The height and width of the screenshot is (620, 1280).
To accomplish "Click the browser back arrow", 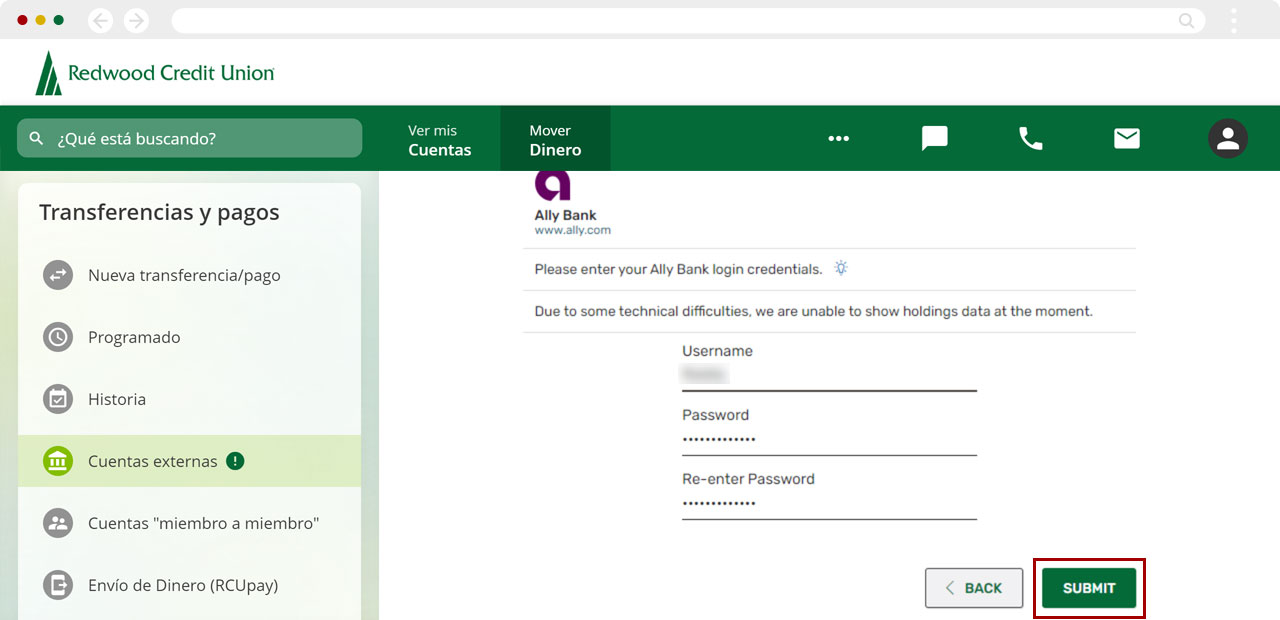I will [x=100, y=20].
